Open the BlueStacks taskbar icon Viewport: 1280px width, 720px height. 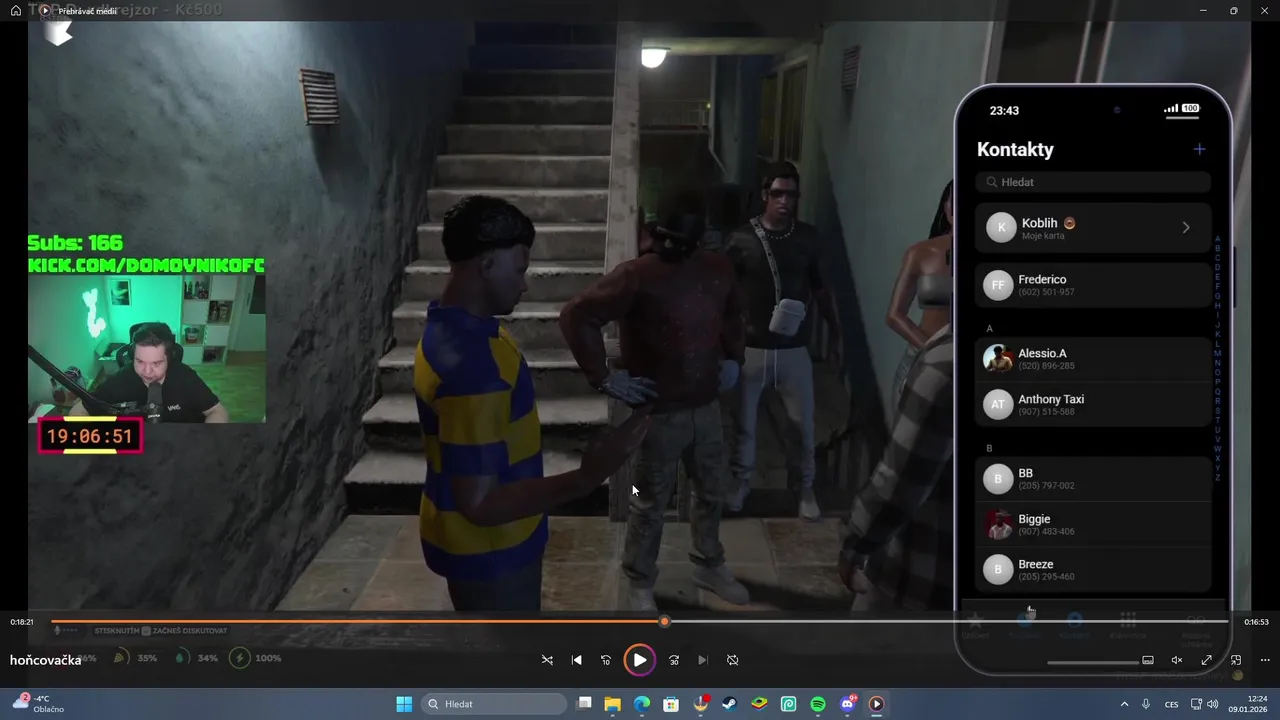click(x=759, y=704)
